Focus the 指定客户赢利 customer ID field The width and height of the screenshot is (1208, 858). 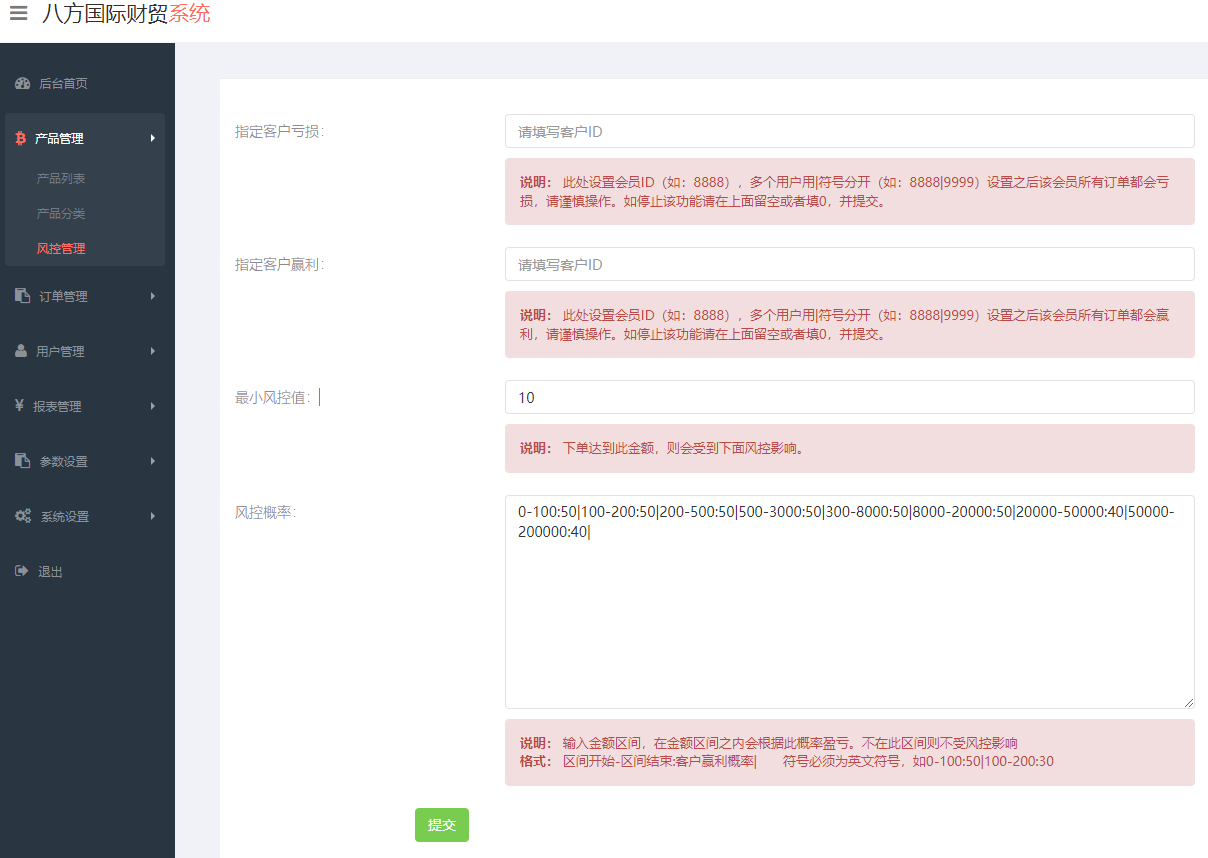coord(849,265)
